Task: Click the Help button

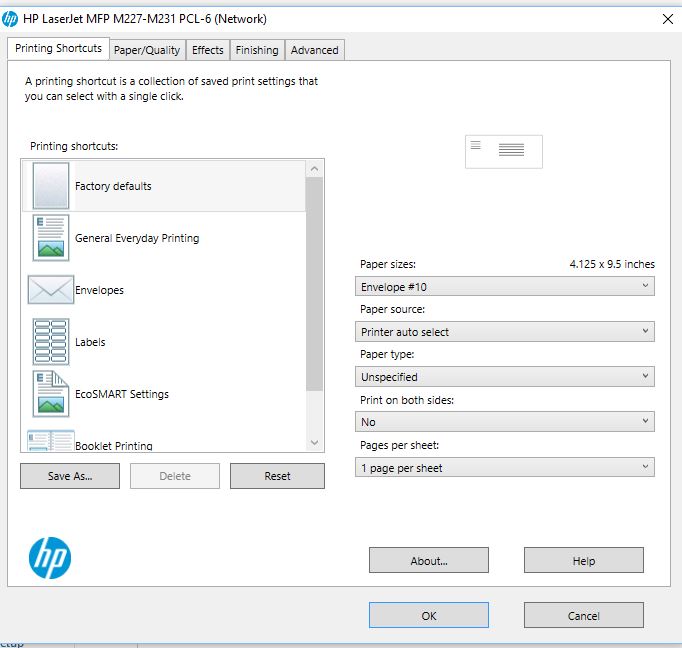Action: coord(584,560)
